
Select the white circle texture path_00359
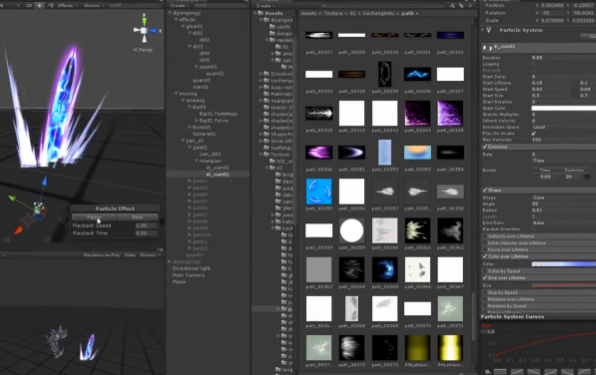(x=352, y=231)
